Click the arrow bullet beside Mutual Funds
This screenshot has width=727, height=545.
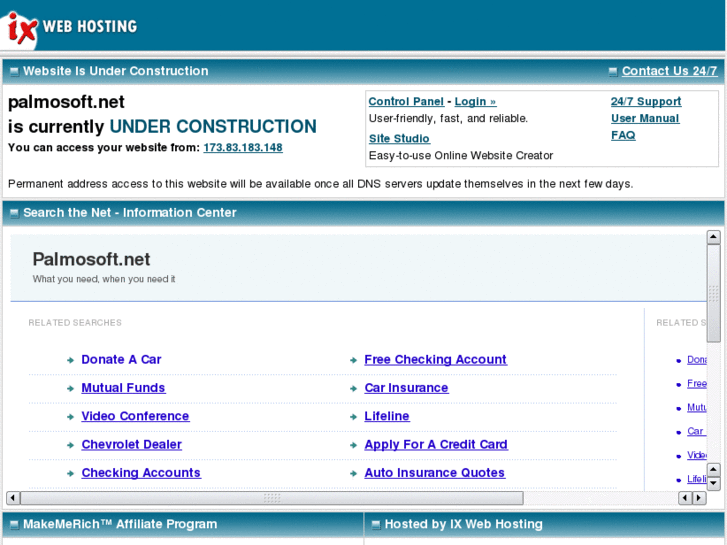(x=70, y=389)
